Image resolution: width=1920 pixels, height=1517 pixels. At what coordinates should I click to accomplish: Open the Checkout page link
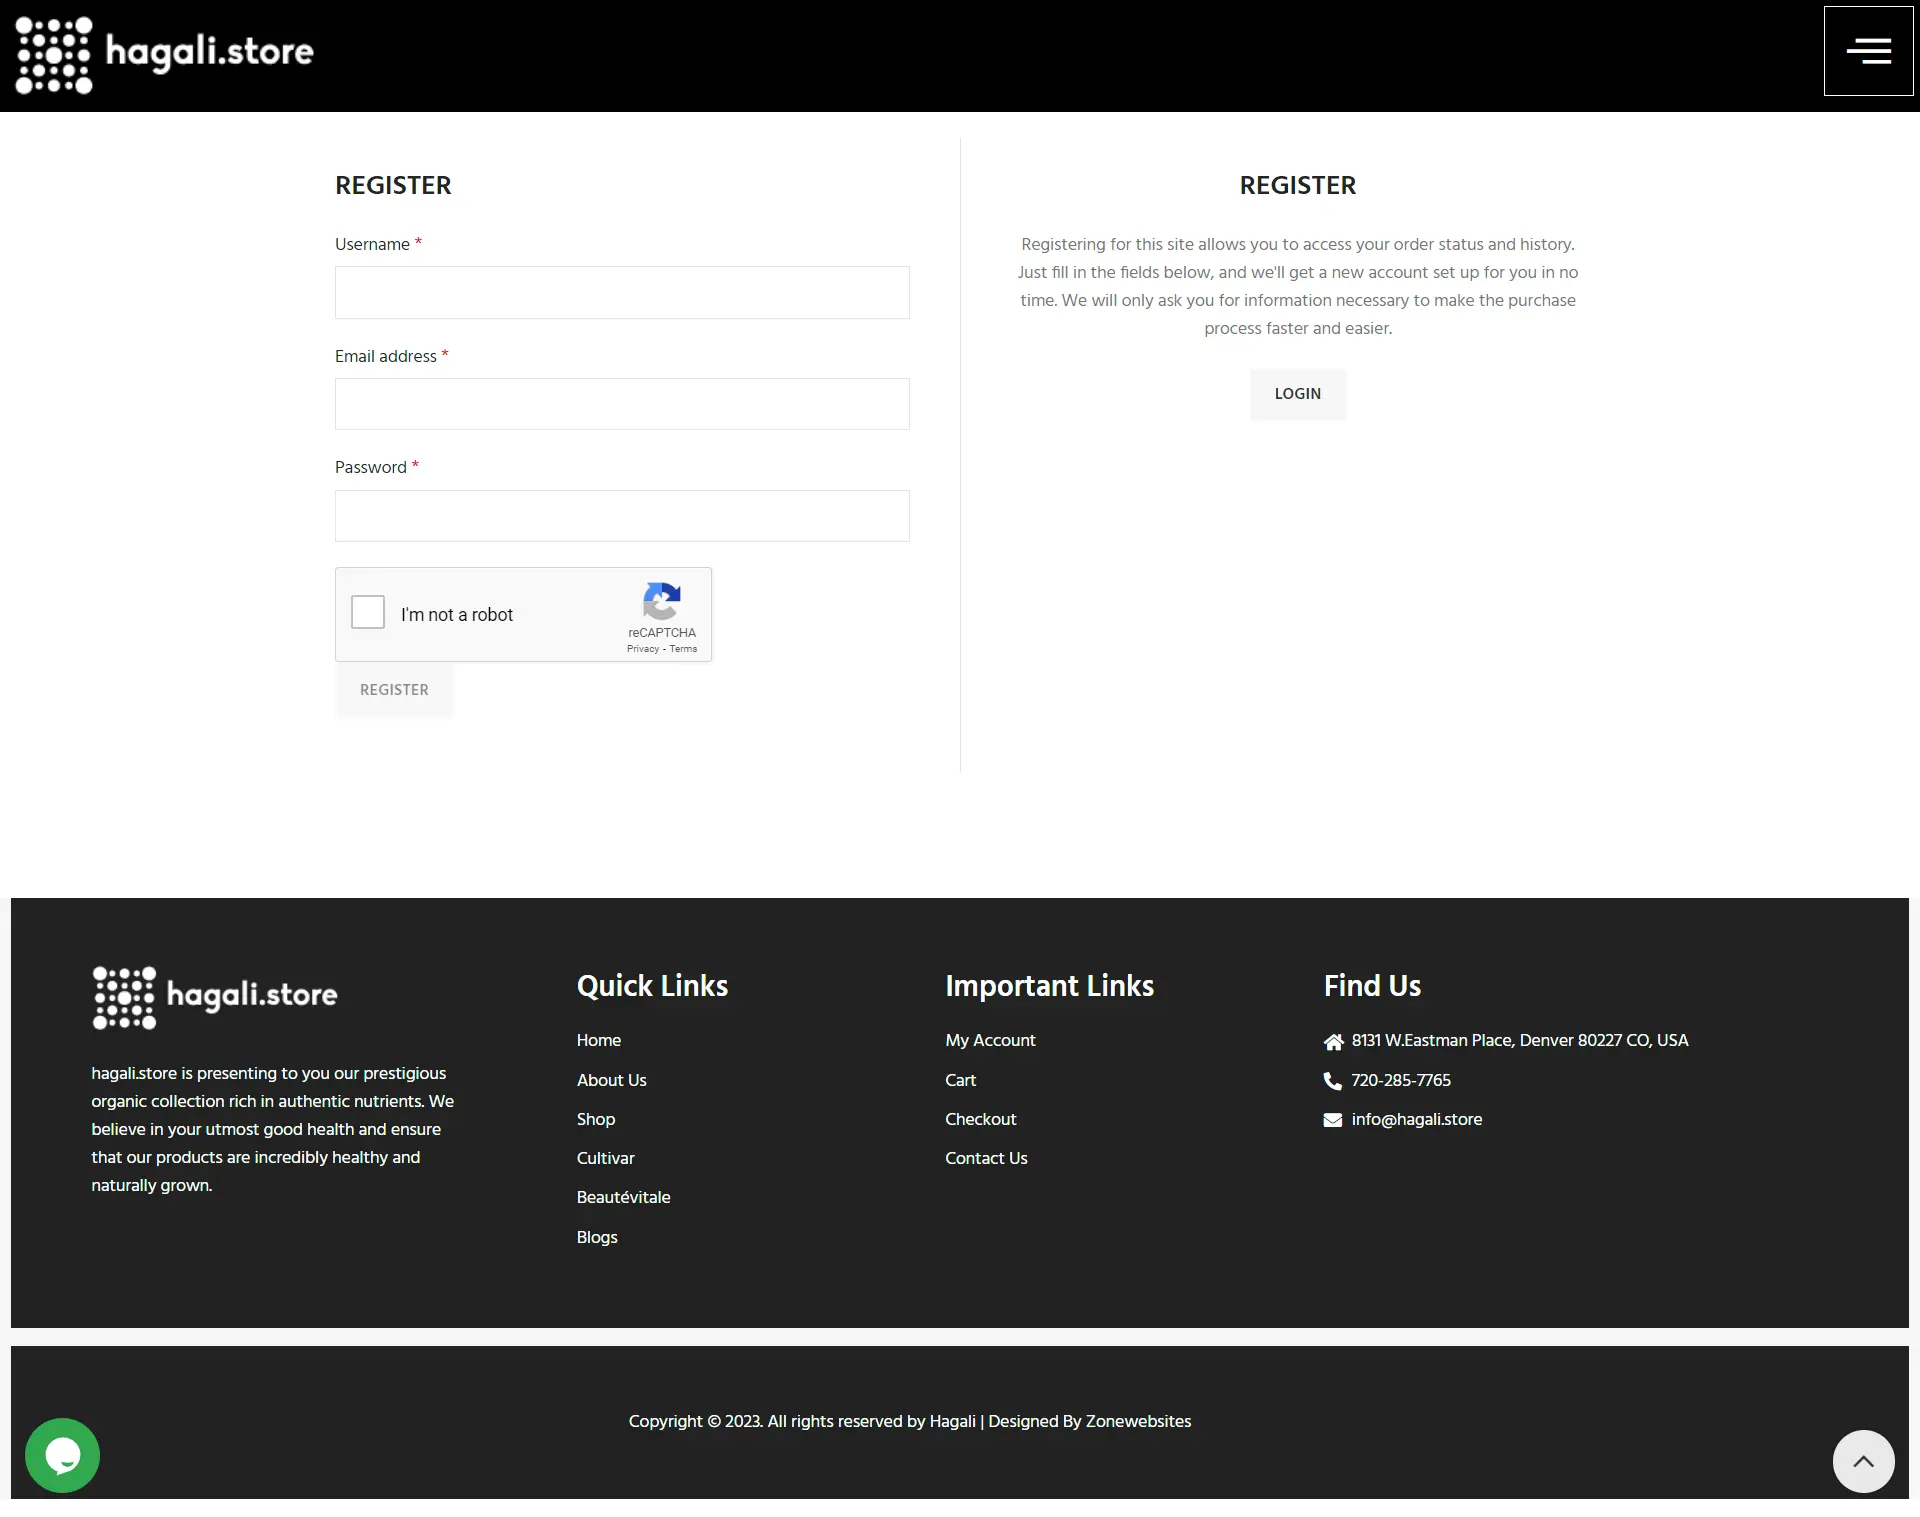point(980,1120)
